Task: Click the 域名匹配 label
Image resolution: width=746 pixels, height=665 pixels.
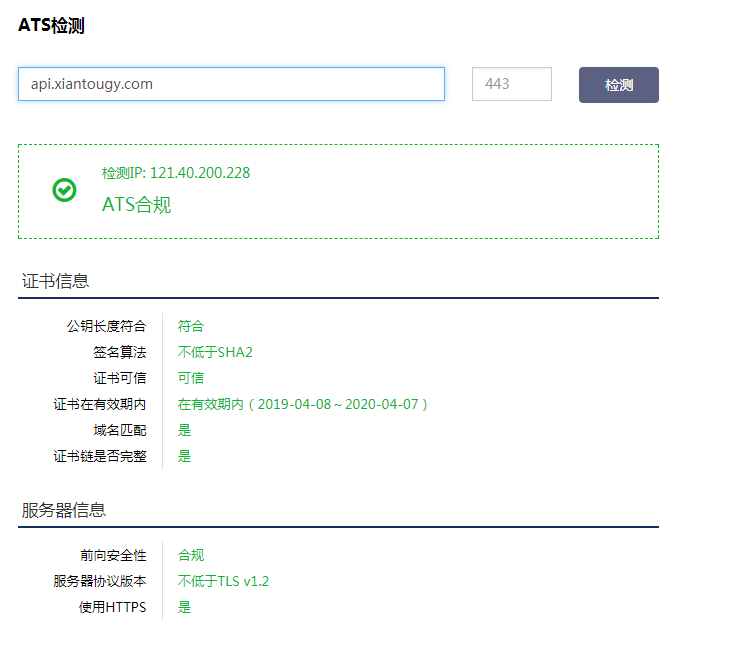Action: 119,430
